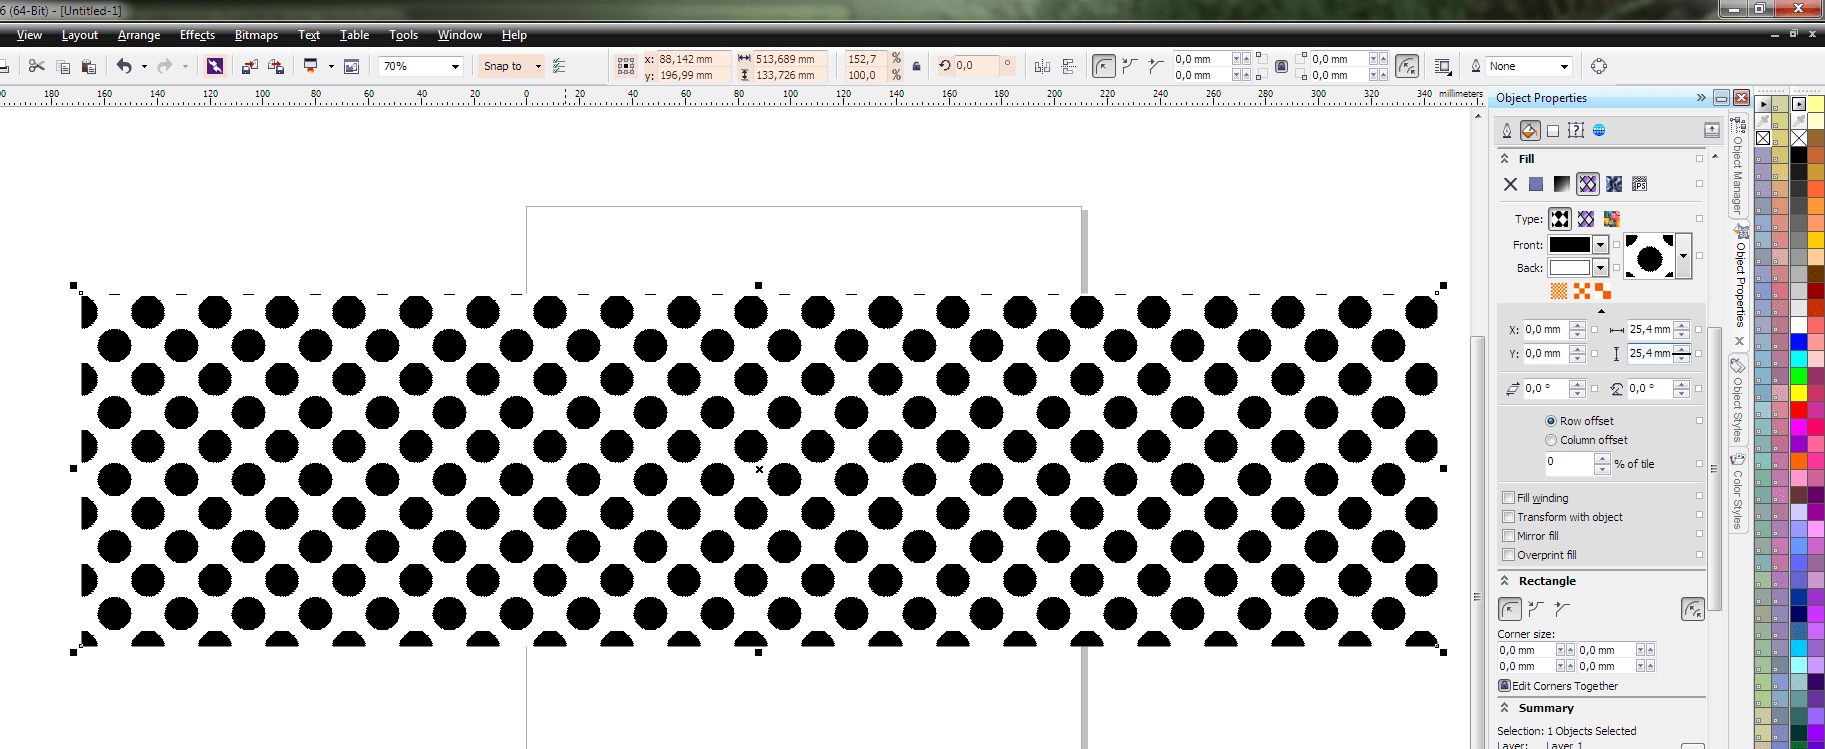Open the Effects menu

(197, 35)
